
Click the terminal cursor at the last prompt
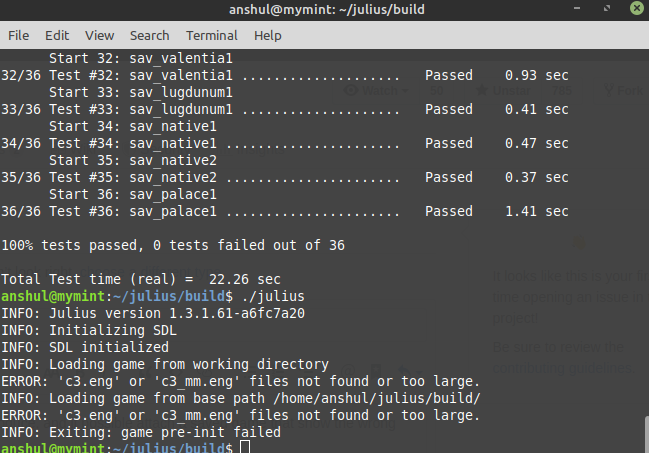click(245, 447)
